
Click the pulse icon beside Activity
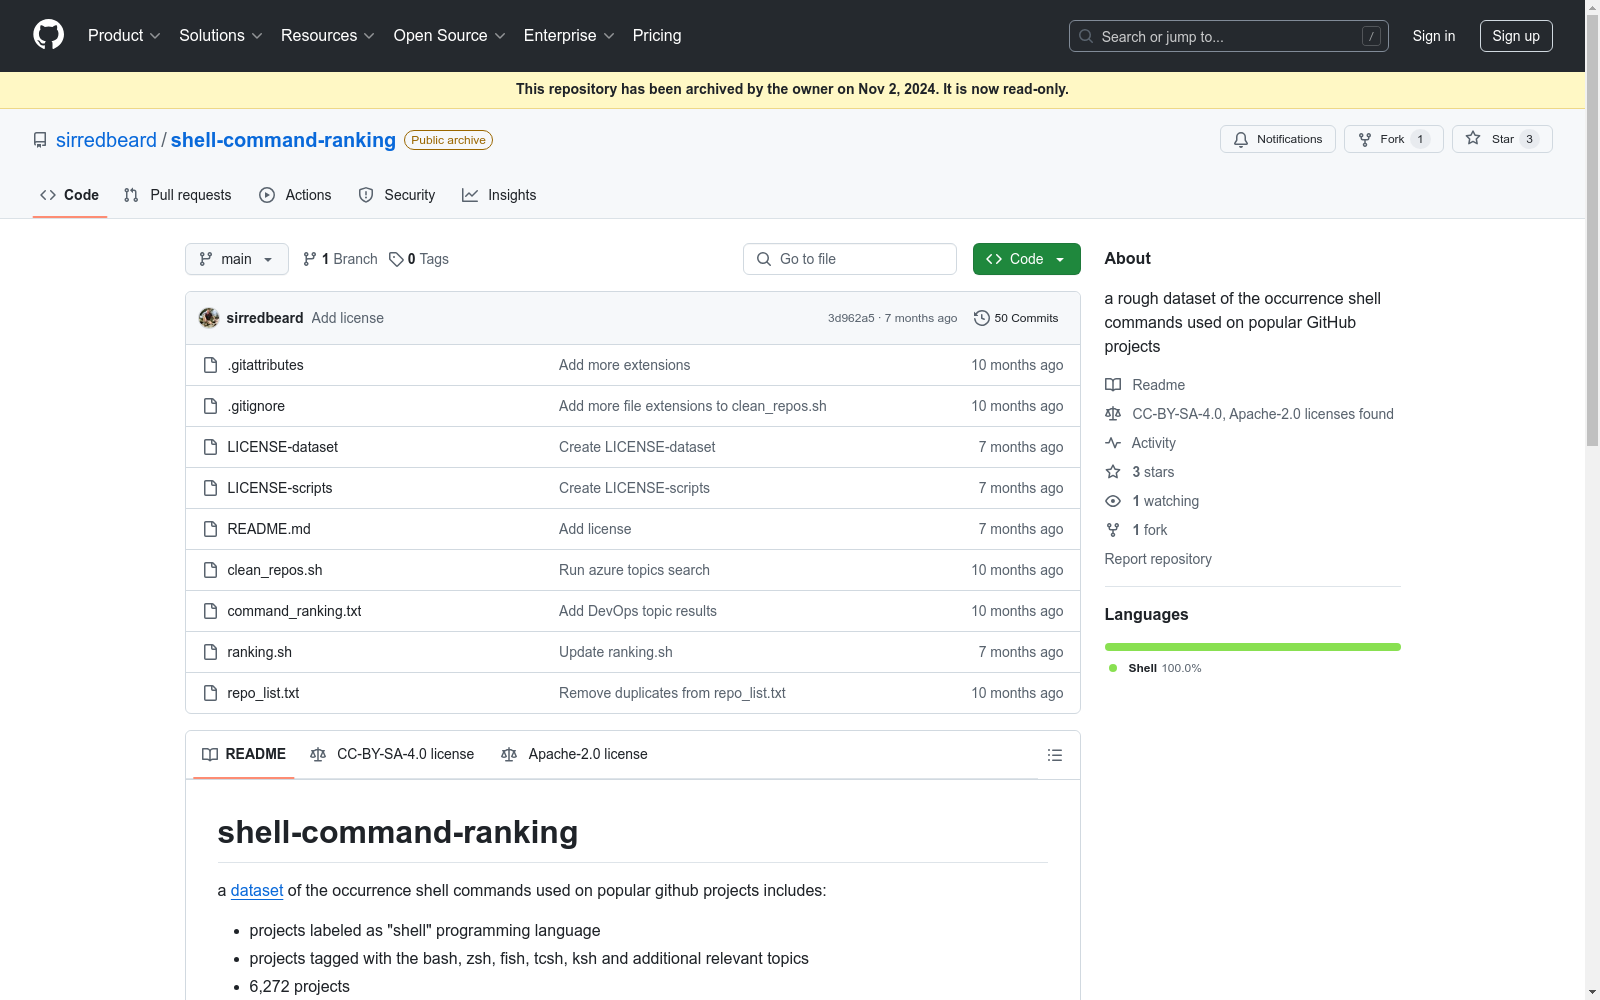tap(1113, 443)
